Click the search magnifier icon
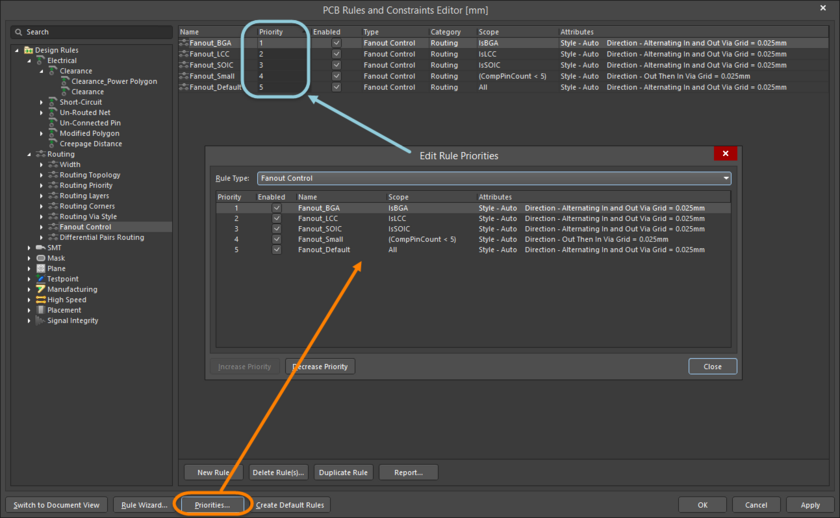 click(19, 32)
